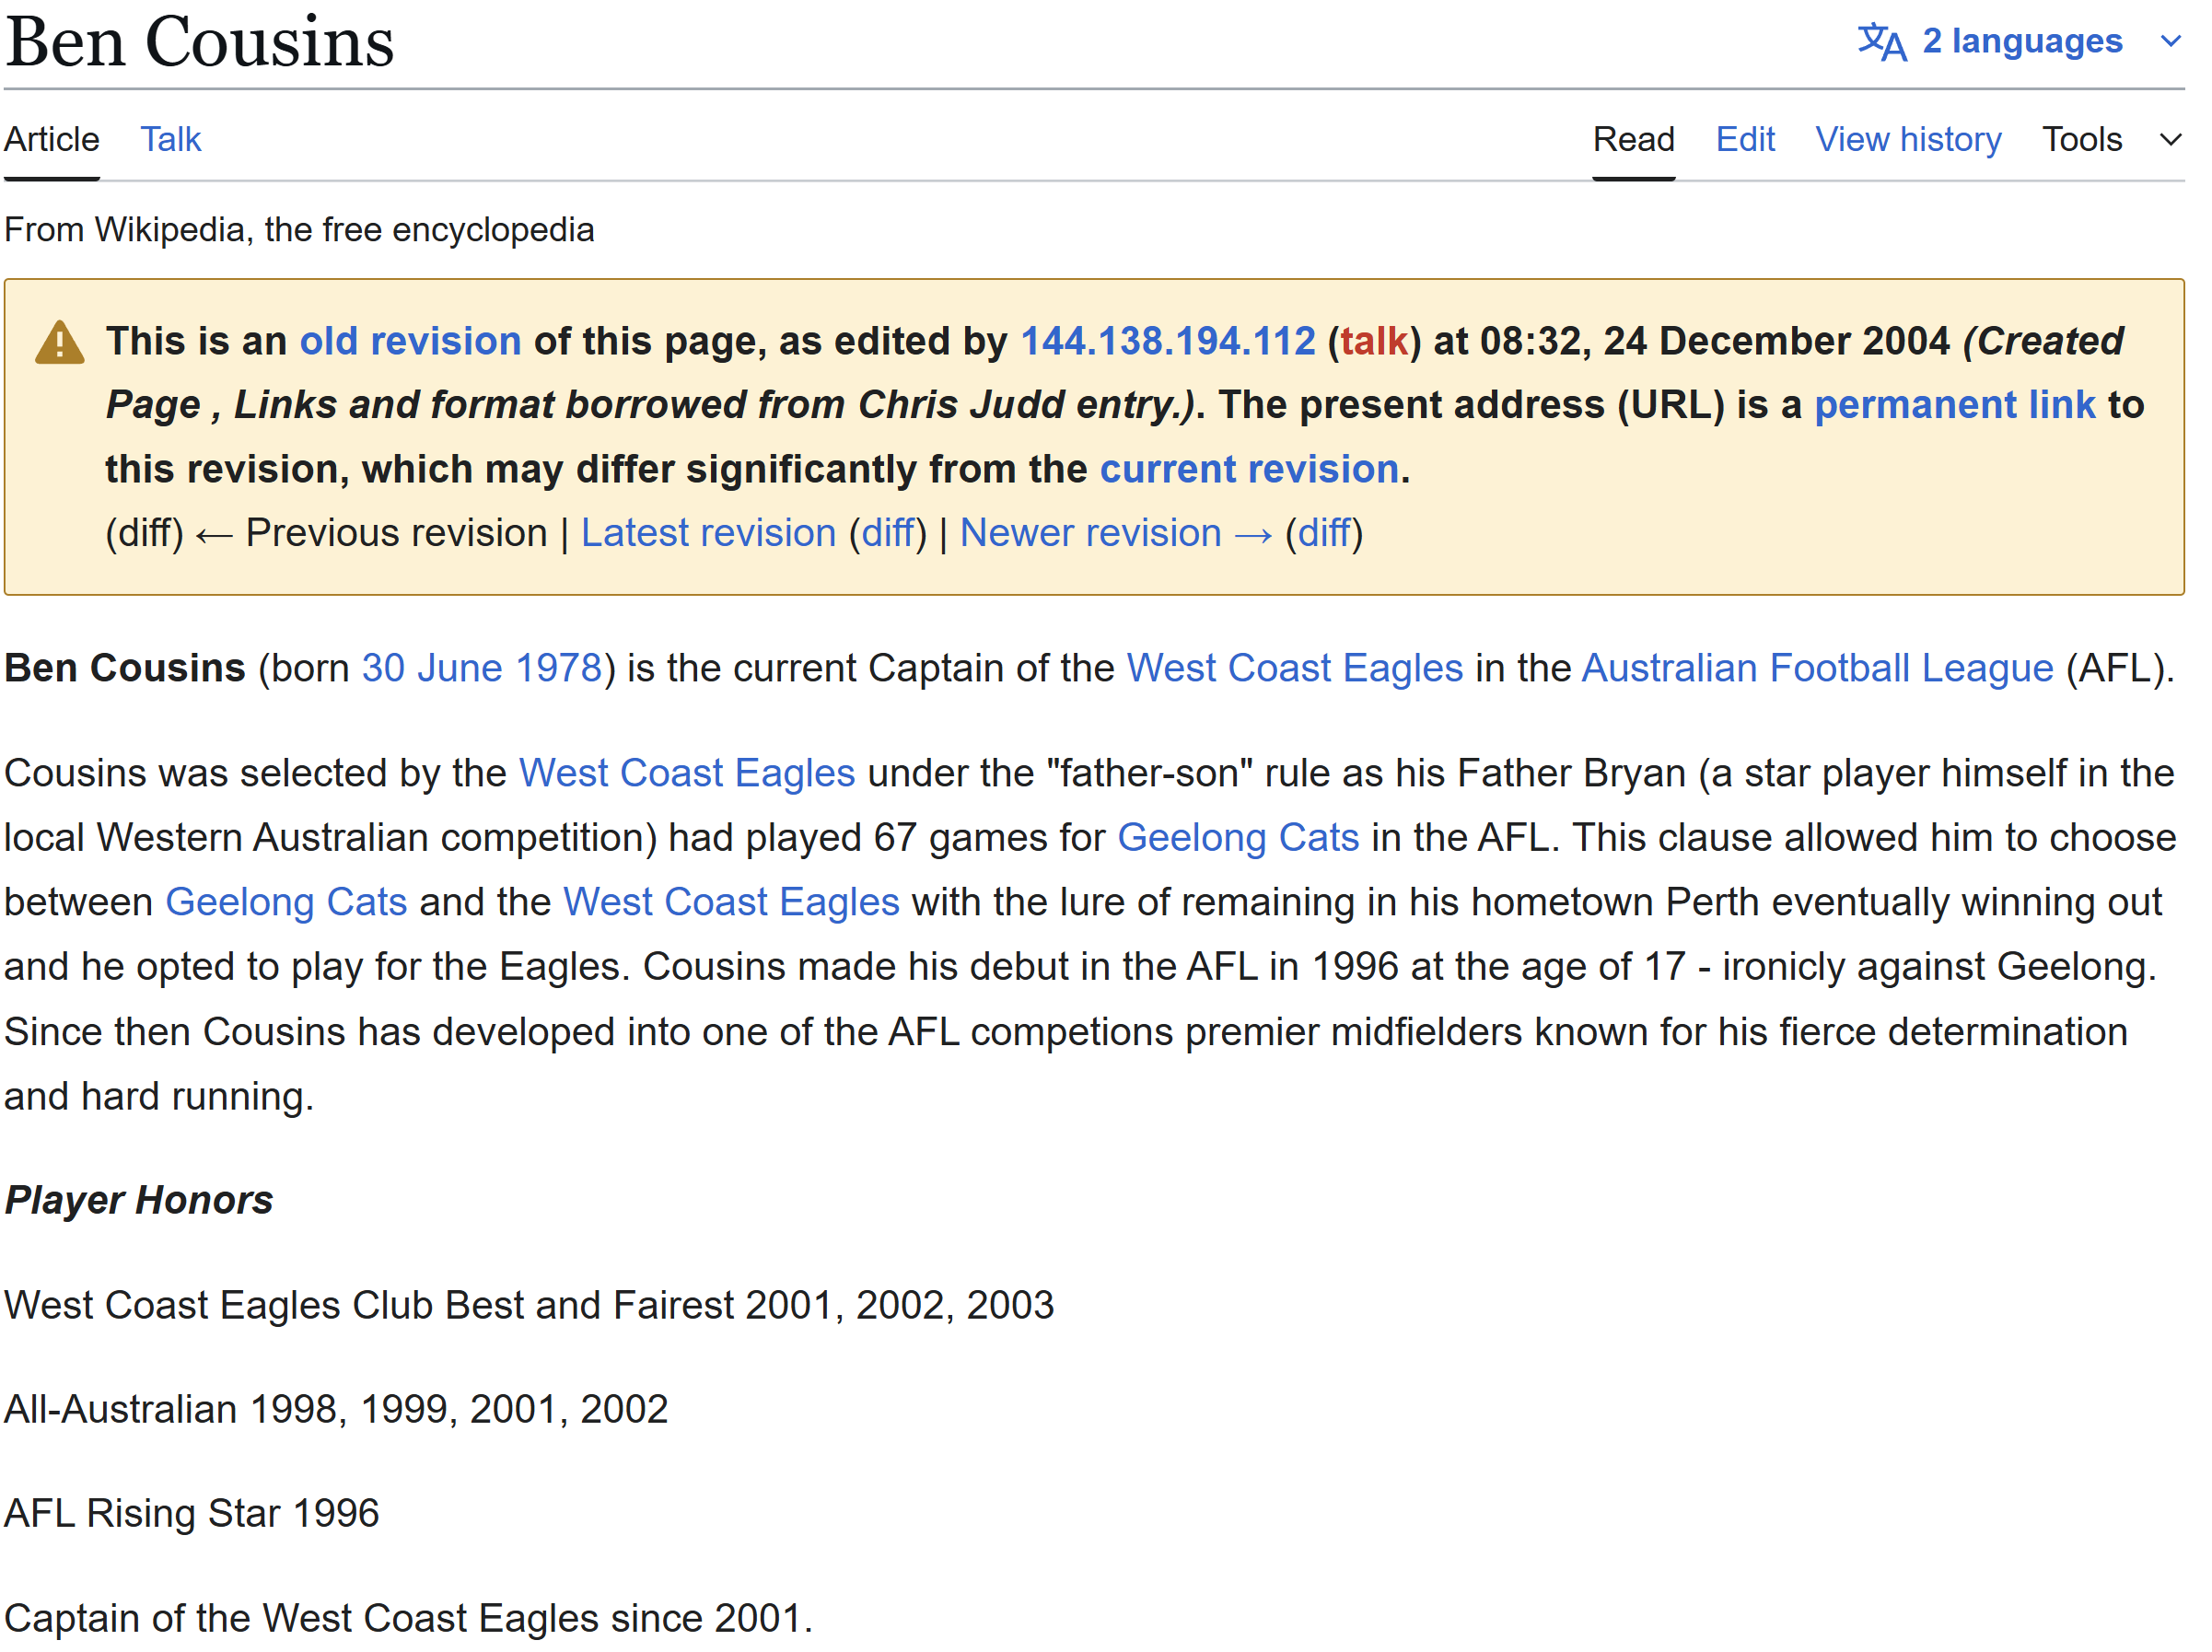Click the warning triangle icon
Viewport: 2212px width, 1652px height.
tap(60, 343)
